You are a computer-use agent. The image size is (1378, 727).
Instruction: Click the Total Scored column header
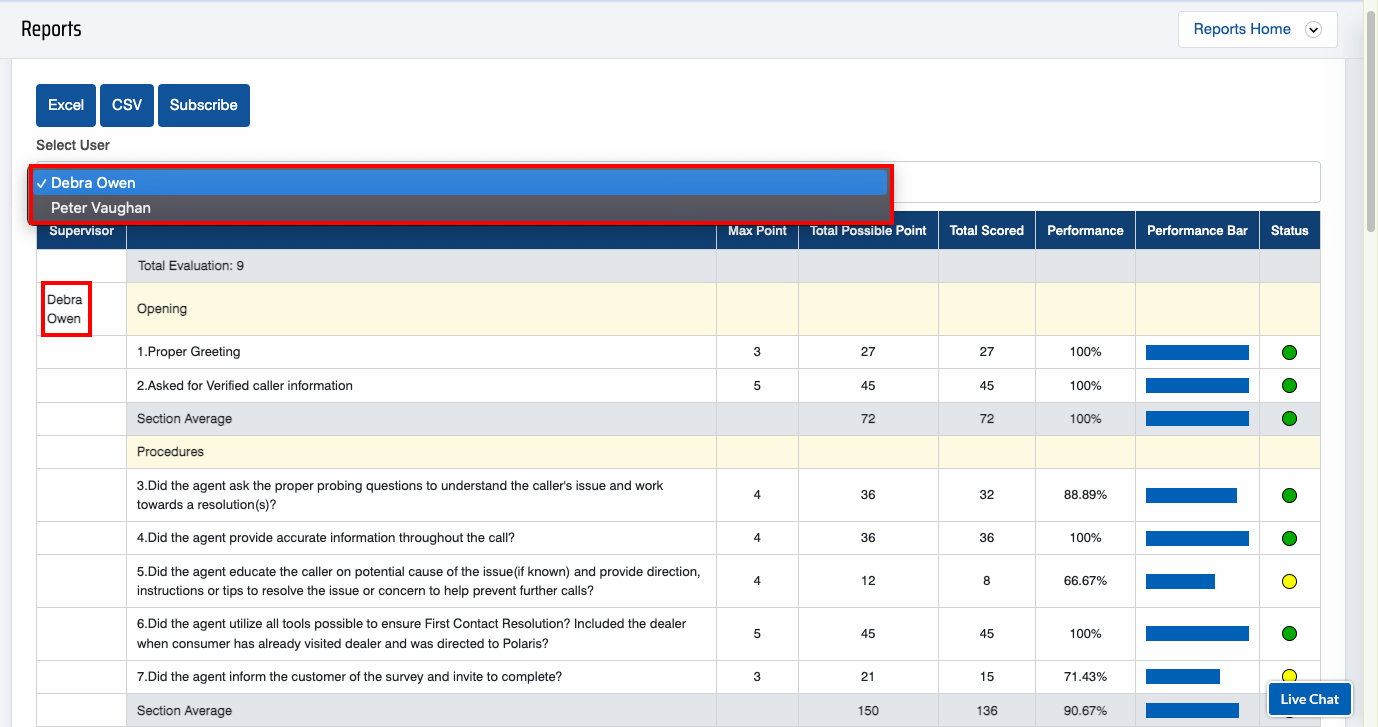[x=986, y=231]
